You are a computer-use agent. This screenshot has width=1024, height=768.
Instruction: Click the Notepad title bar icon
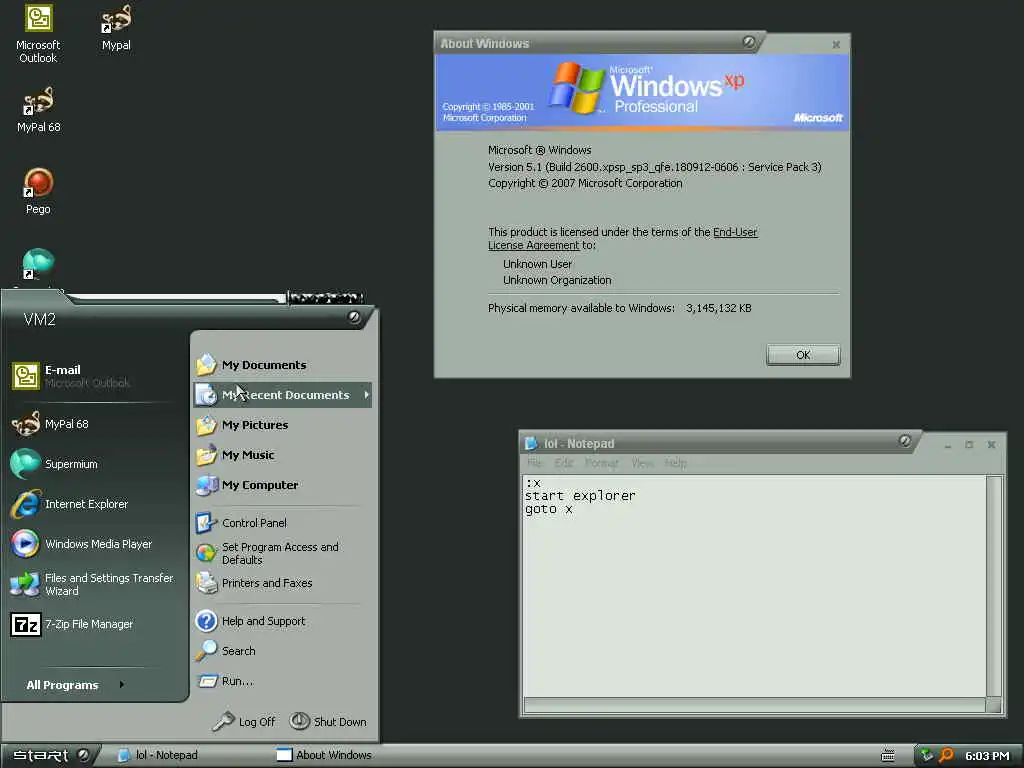(x=531, y=444)
